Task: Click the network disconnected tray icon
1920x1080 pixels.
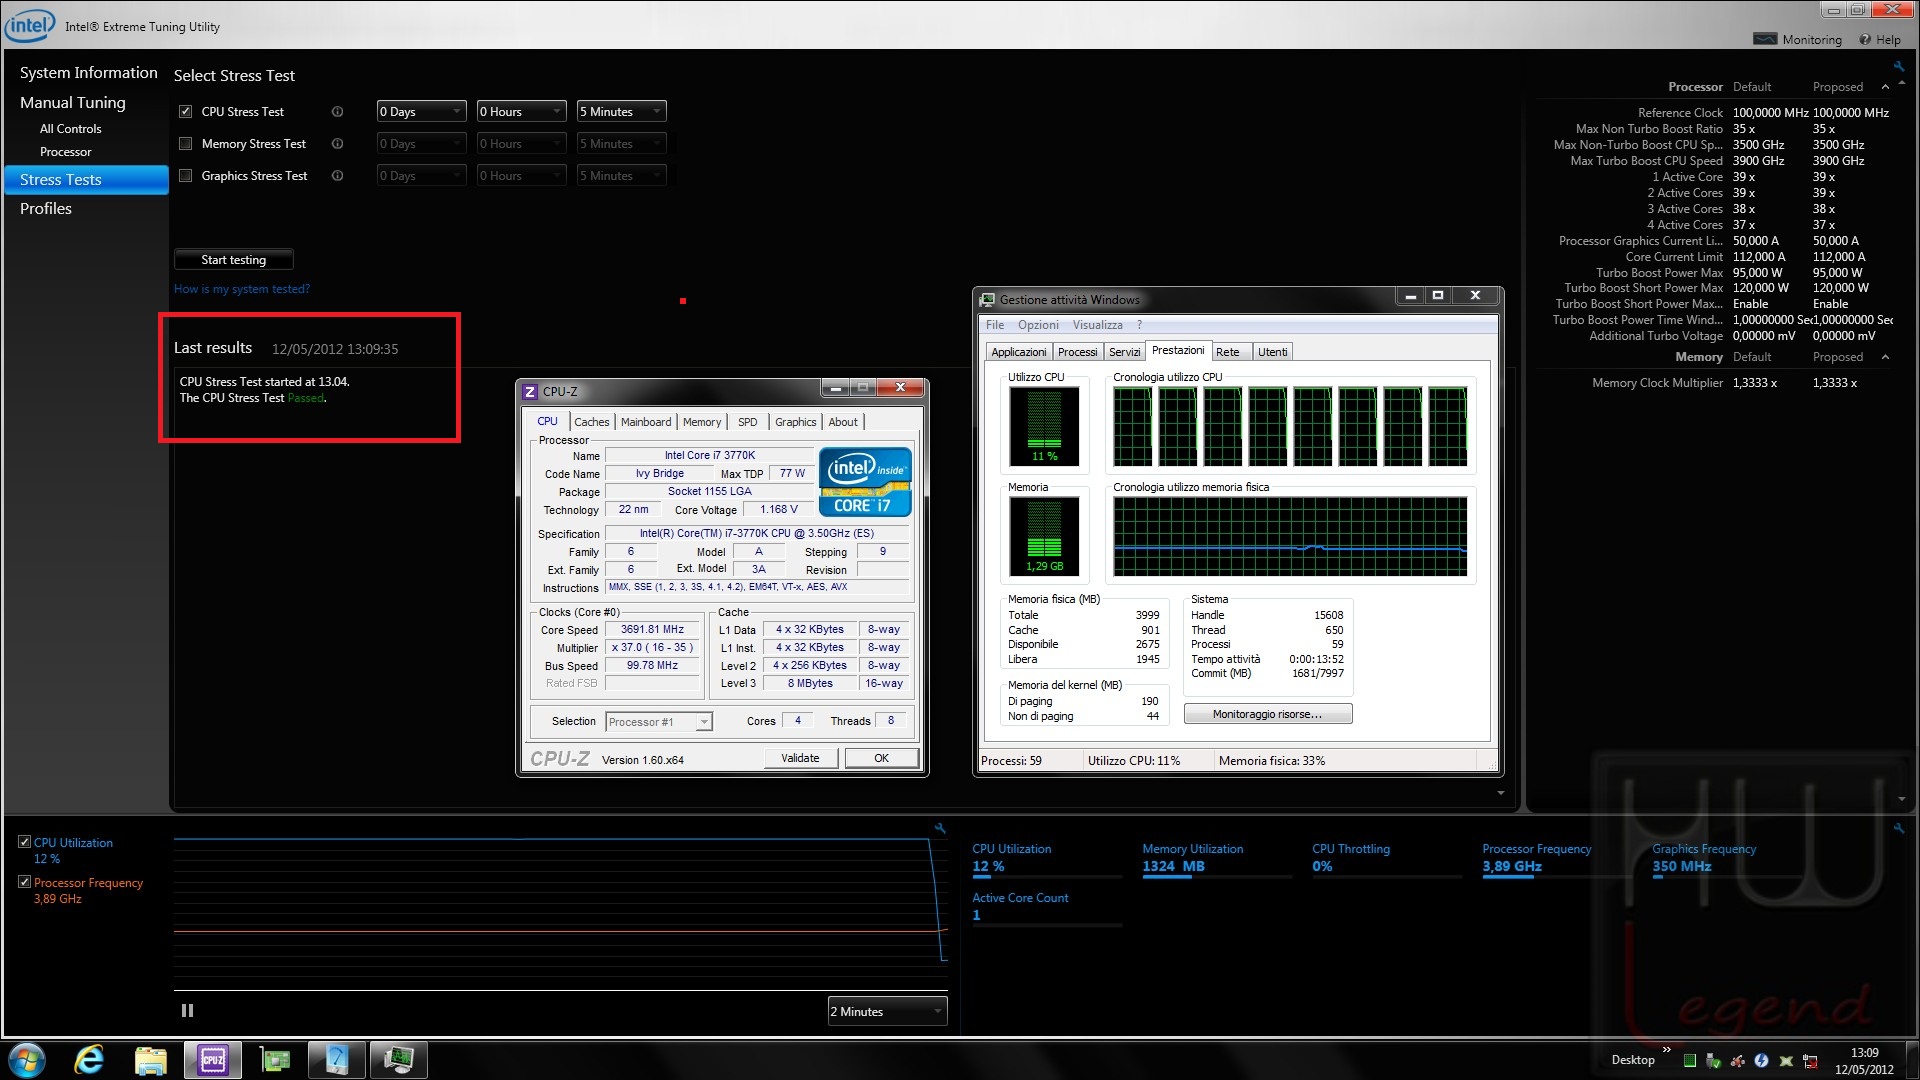Action: coord(1810,1061)
